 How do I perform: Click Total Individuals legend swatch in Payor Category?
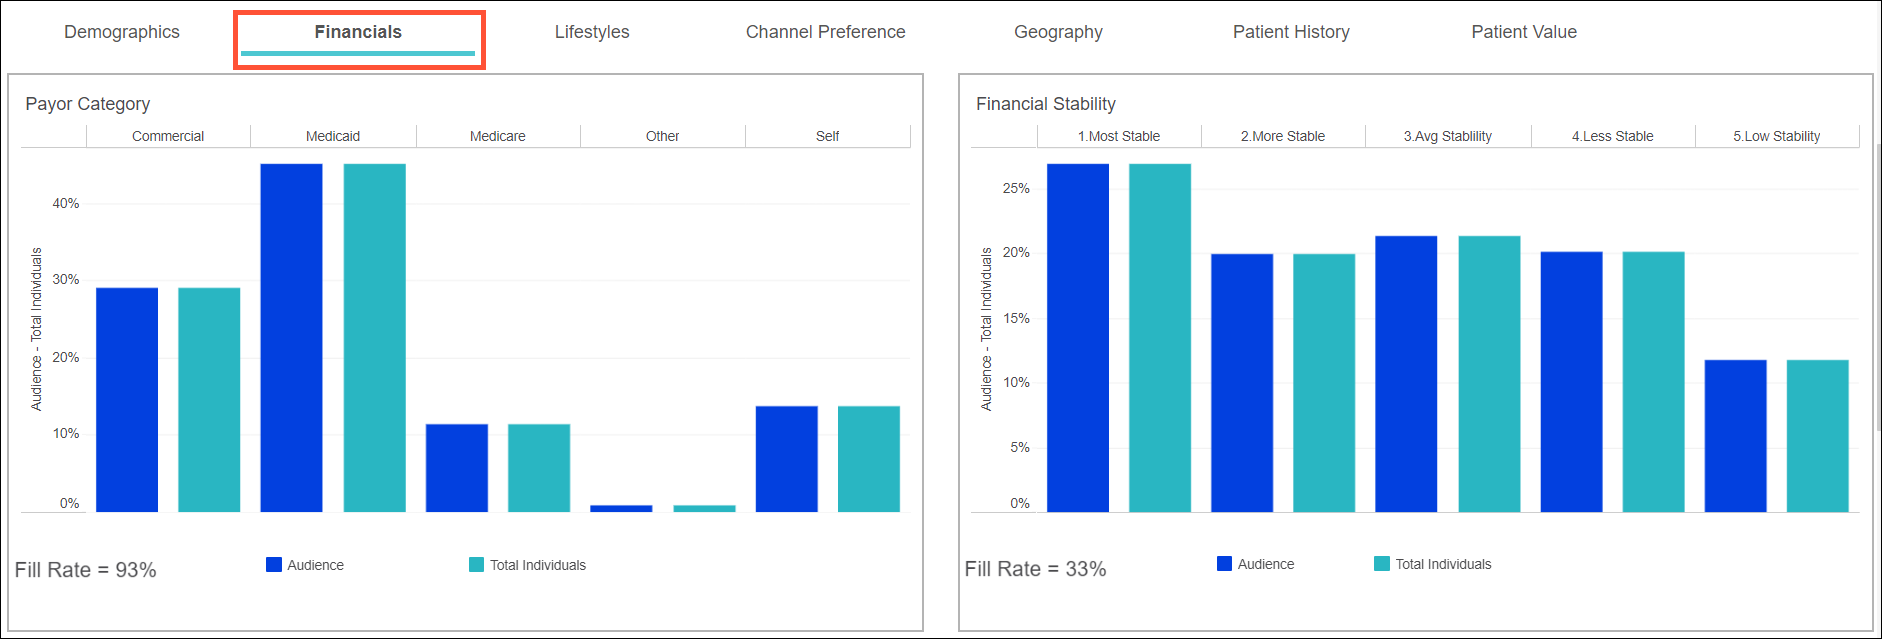point(476,565)
